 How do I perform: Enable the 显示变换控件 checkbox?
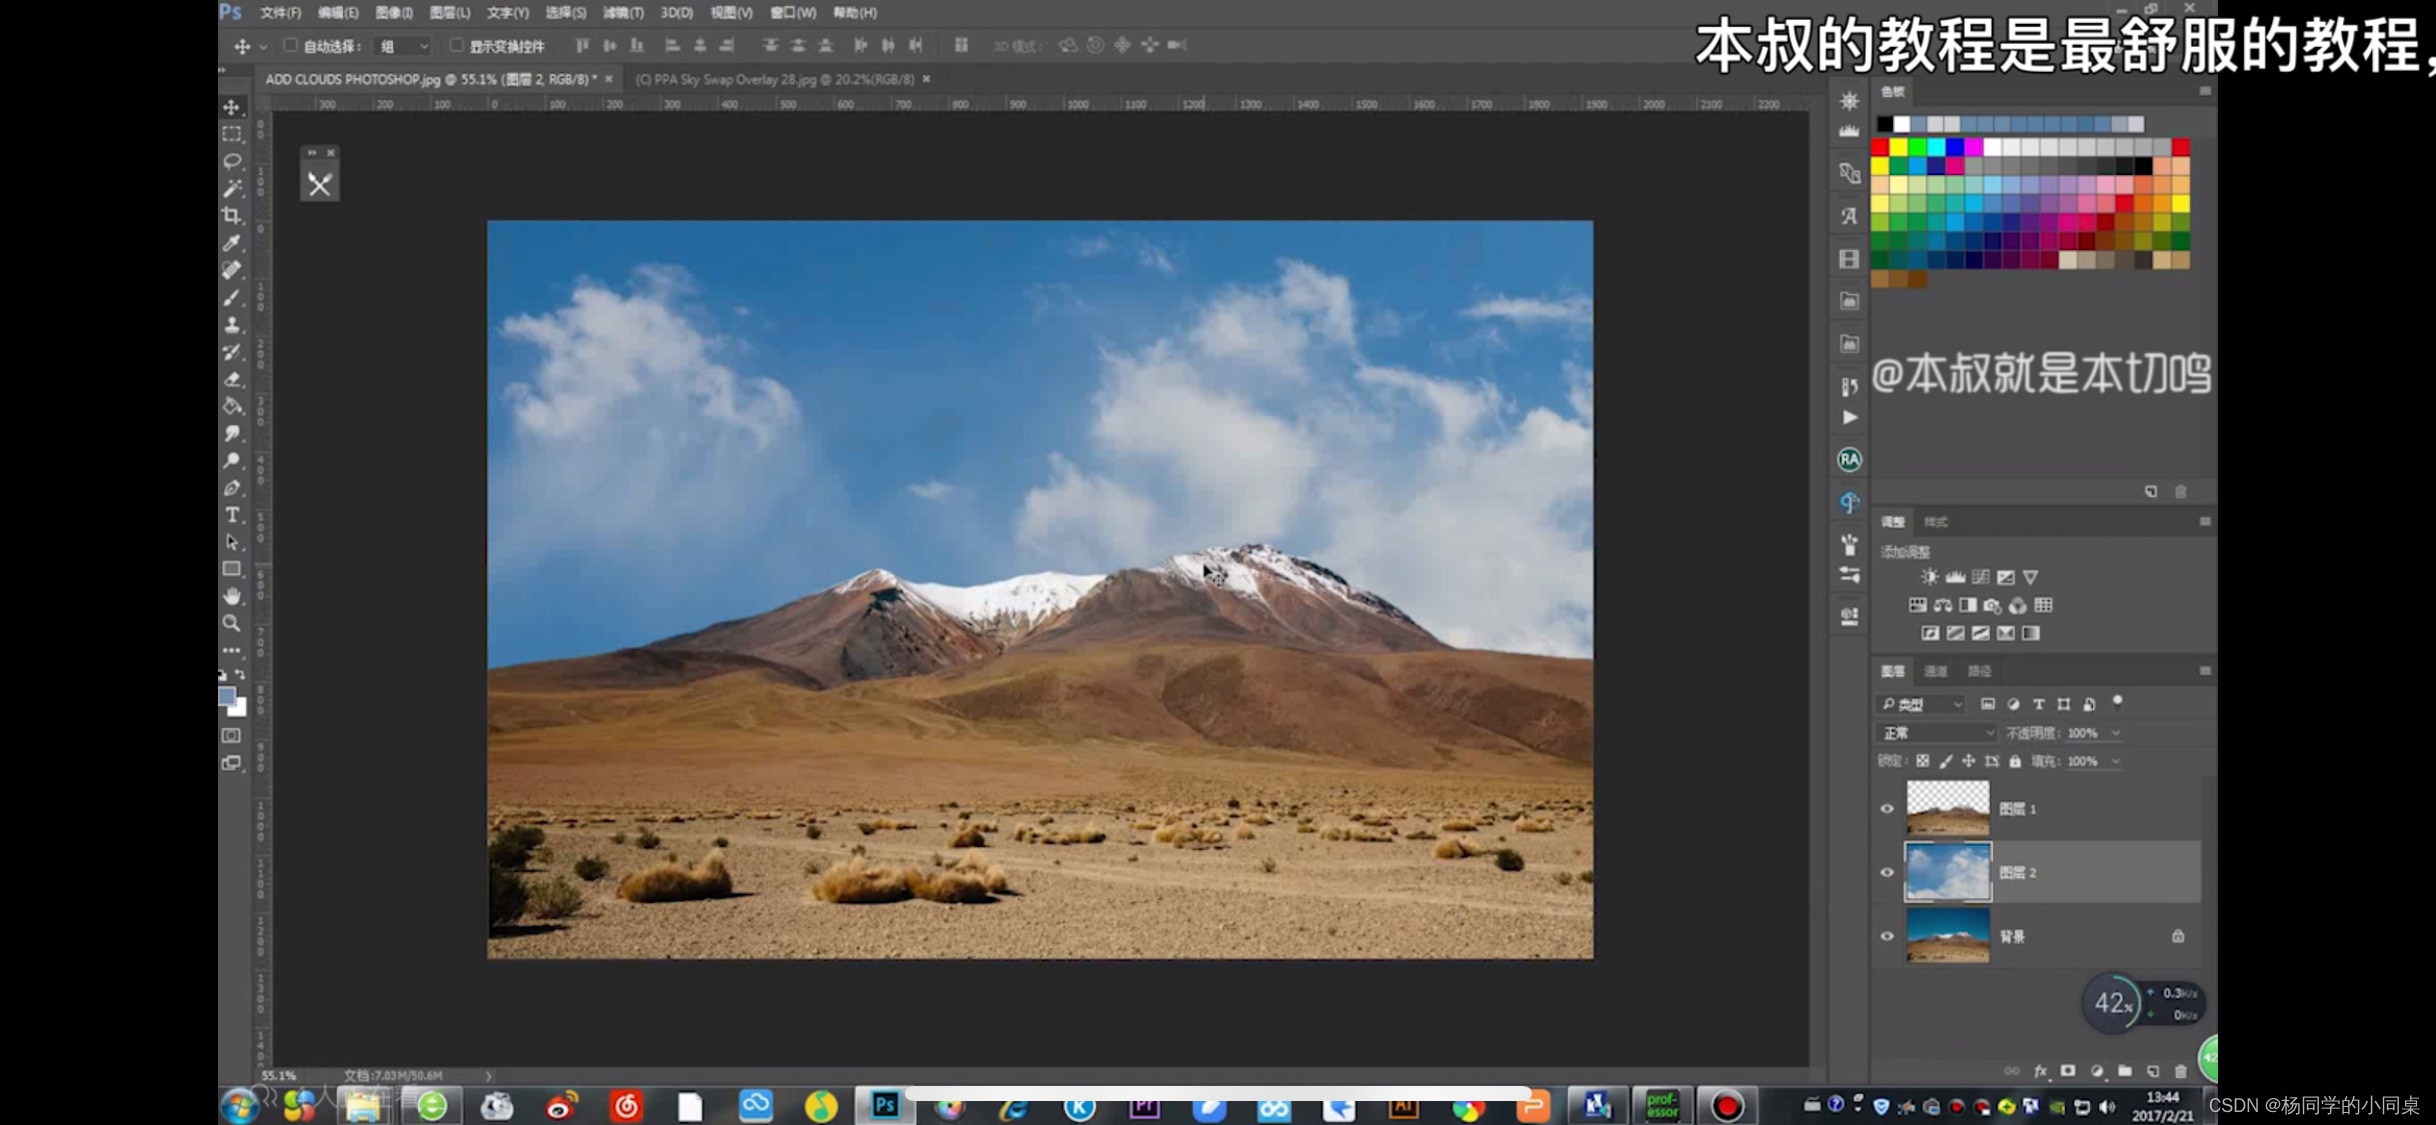456,45
